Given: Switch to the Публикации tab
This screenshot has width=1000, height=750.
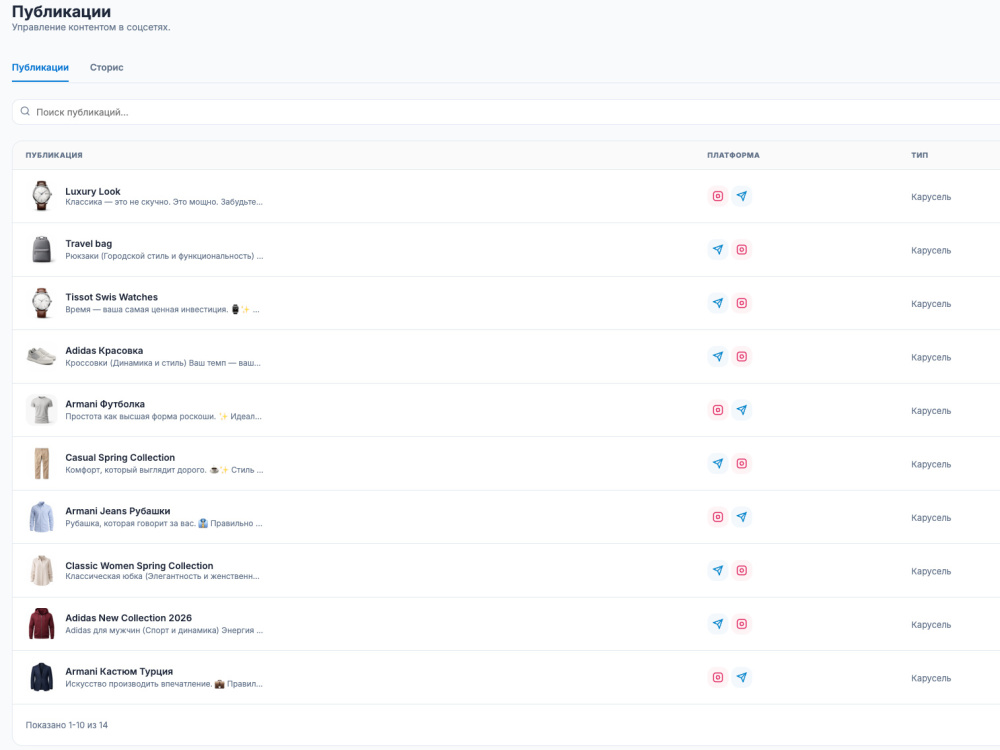Looking at the screenshot, I should (40, 68).
